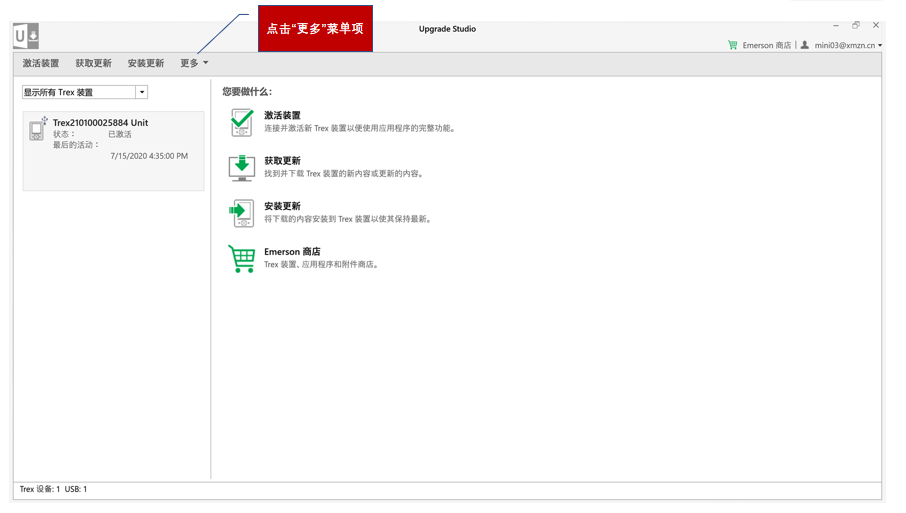Click the Trex device icon in list

[38, 129]
